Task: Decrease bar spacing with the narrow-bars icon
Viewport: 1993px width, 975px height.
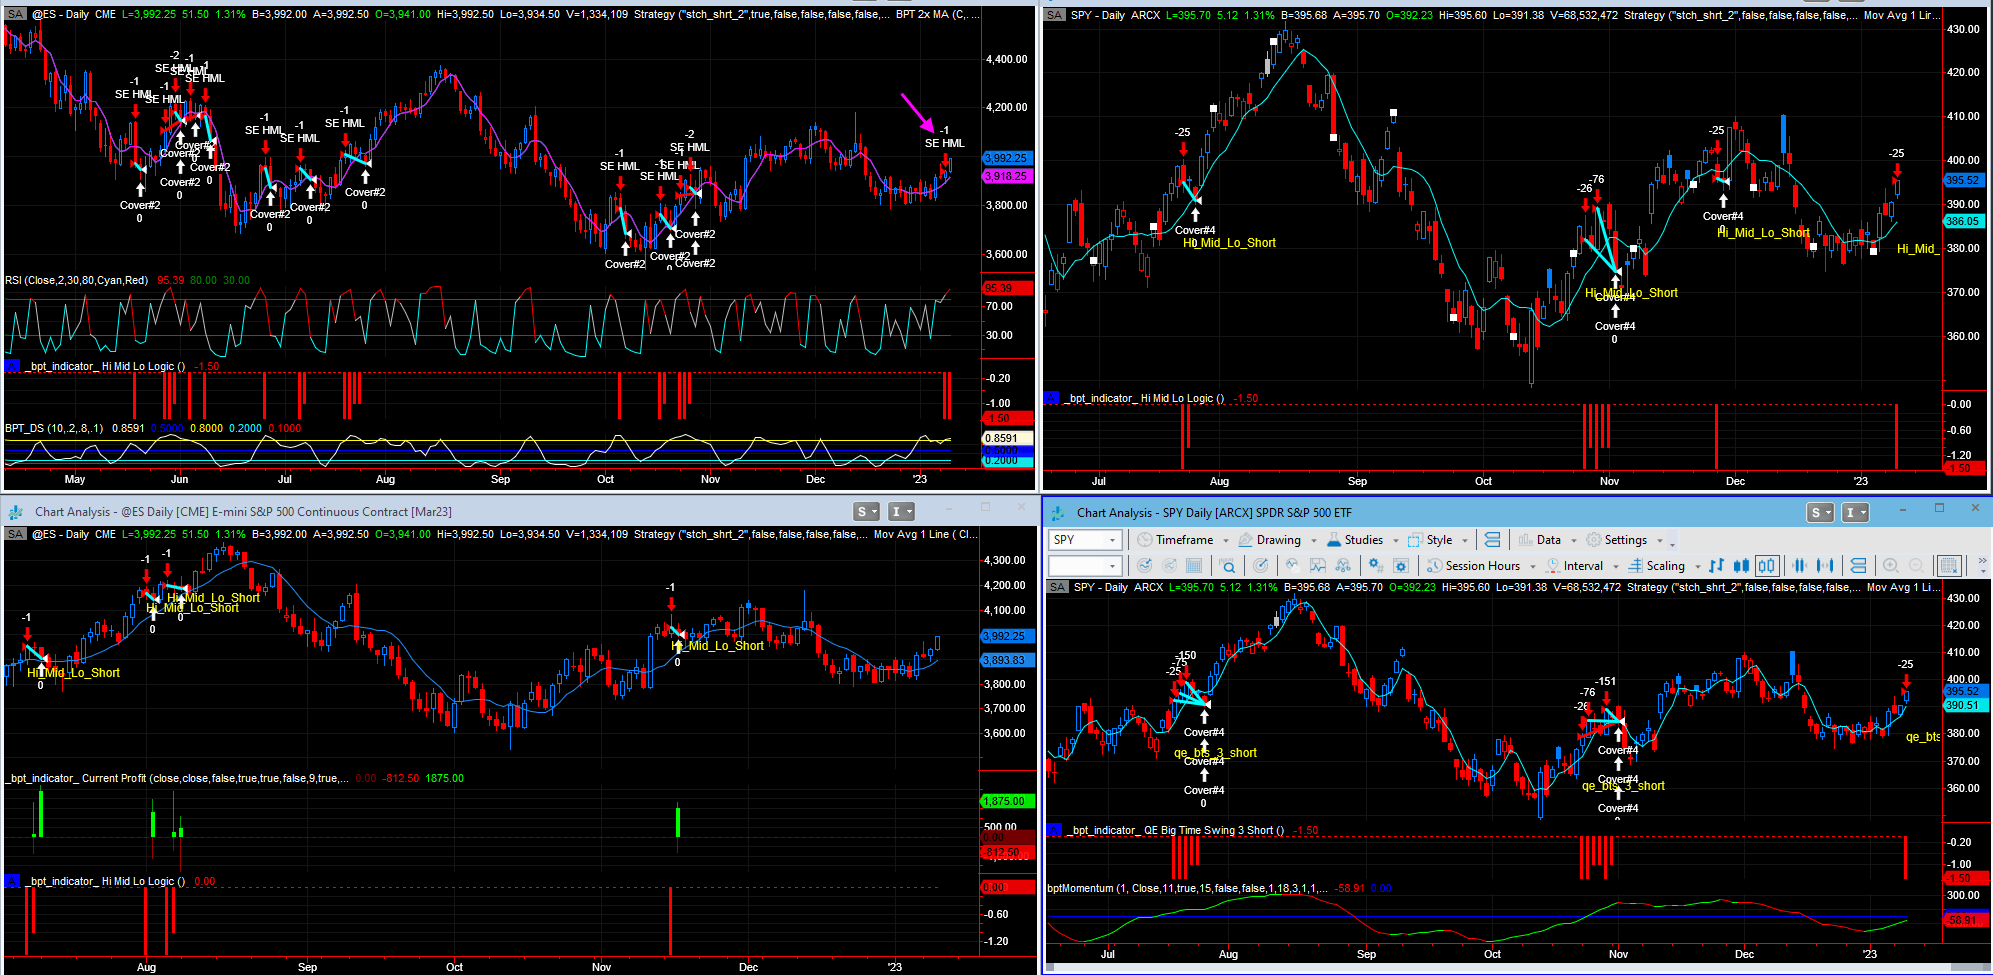Action: [1799, 566]
